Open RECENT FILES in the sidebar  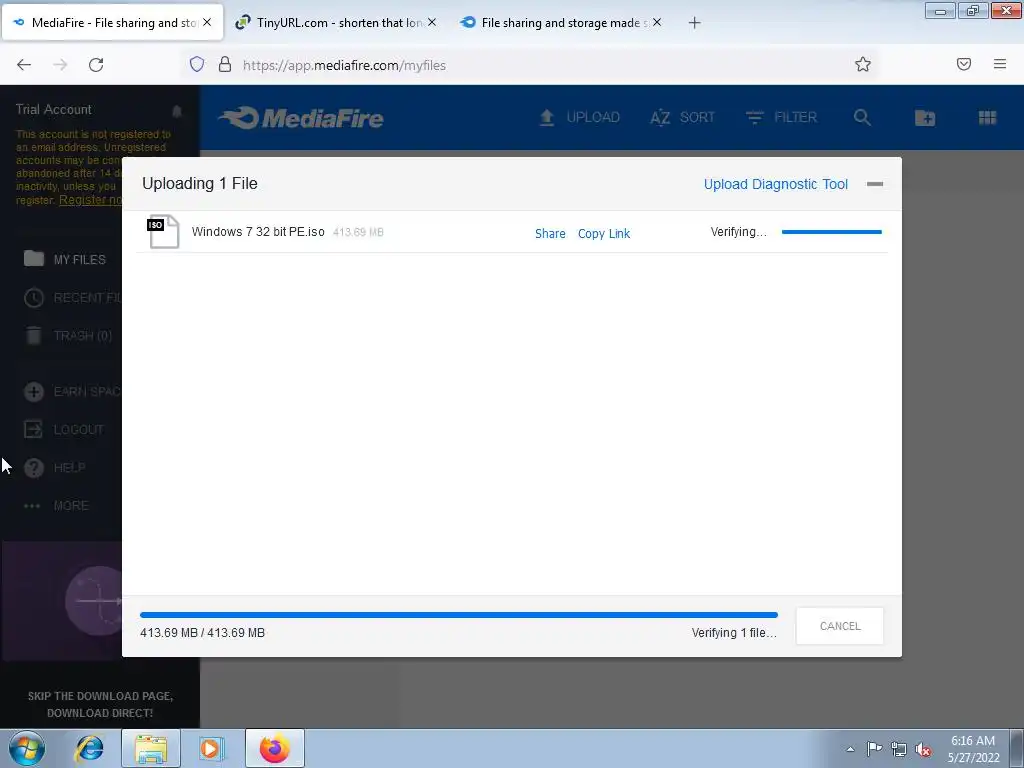(73, 298)
